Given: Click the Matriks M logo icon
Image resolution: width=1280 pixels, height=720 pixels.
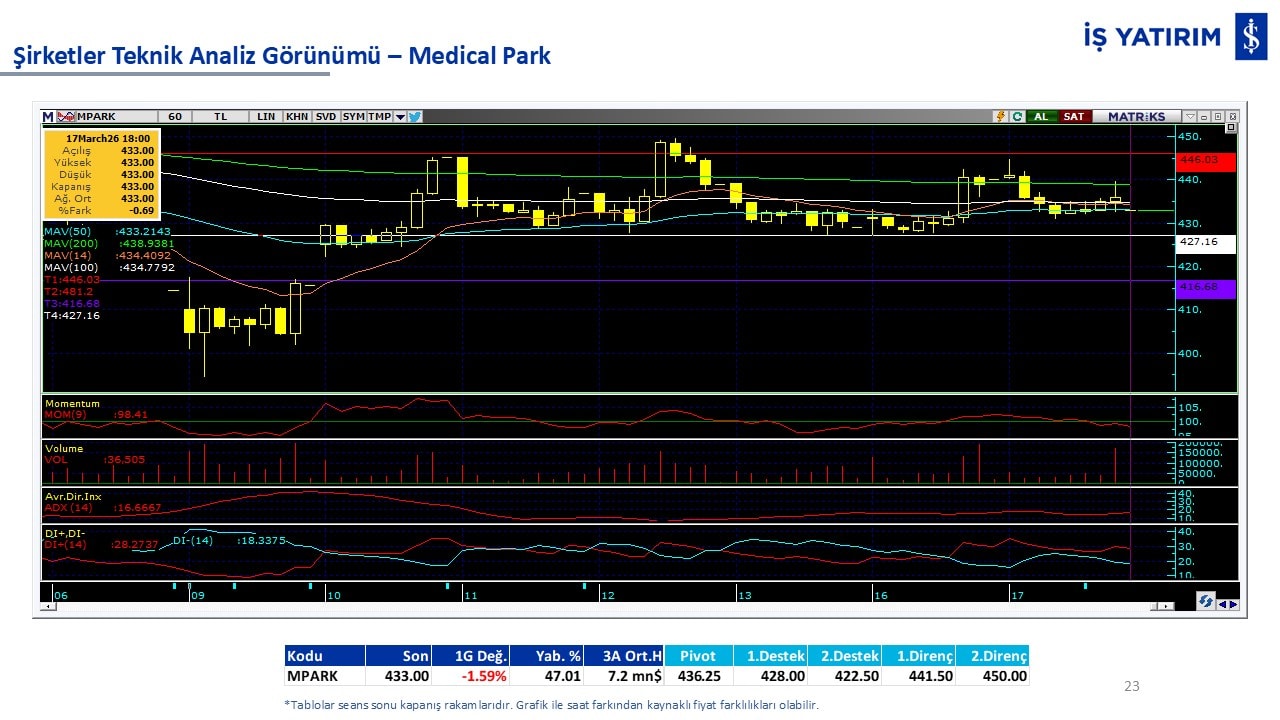Looking at the screenshot, I should tap(48, 117).
